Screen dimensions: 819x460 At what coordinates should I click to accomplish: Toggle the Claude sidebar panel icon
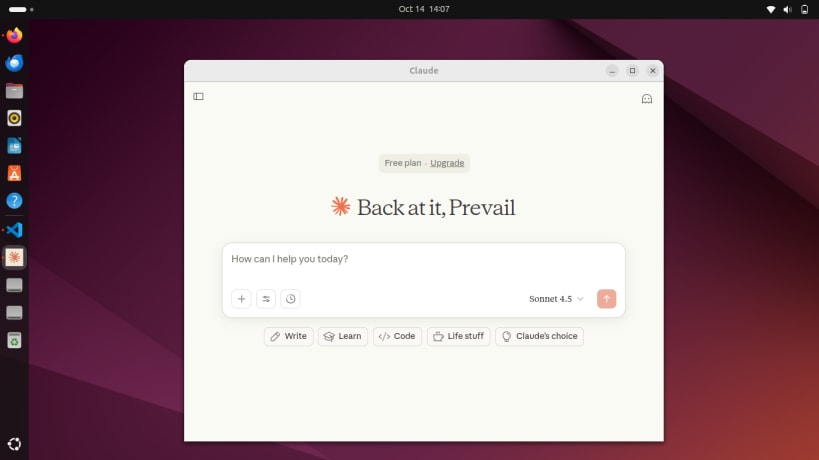(198, 96)
